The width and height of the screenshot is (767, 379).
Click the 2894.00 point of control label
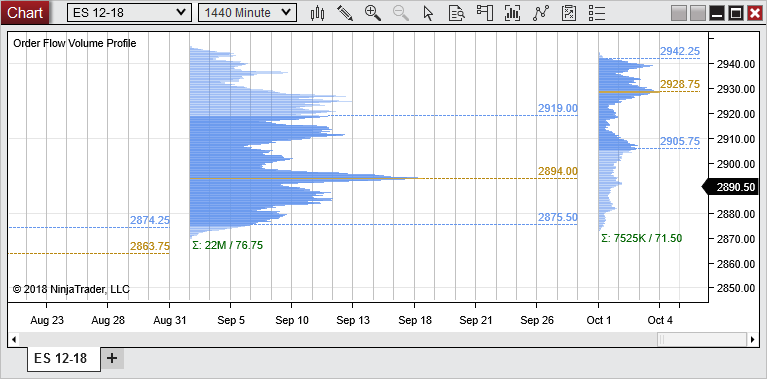(x=558, y=171)
